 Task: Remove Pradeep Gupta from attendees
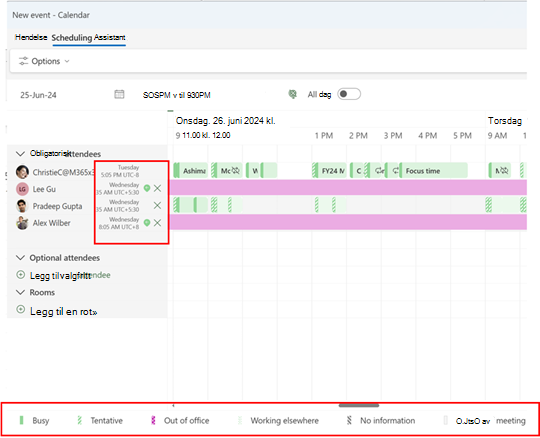(x=157, y=206)
